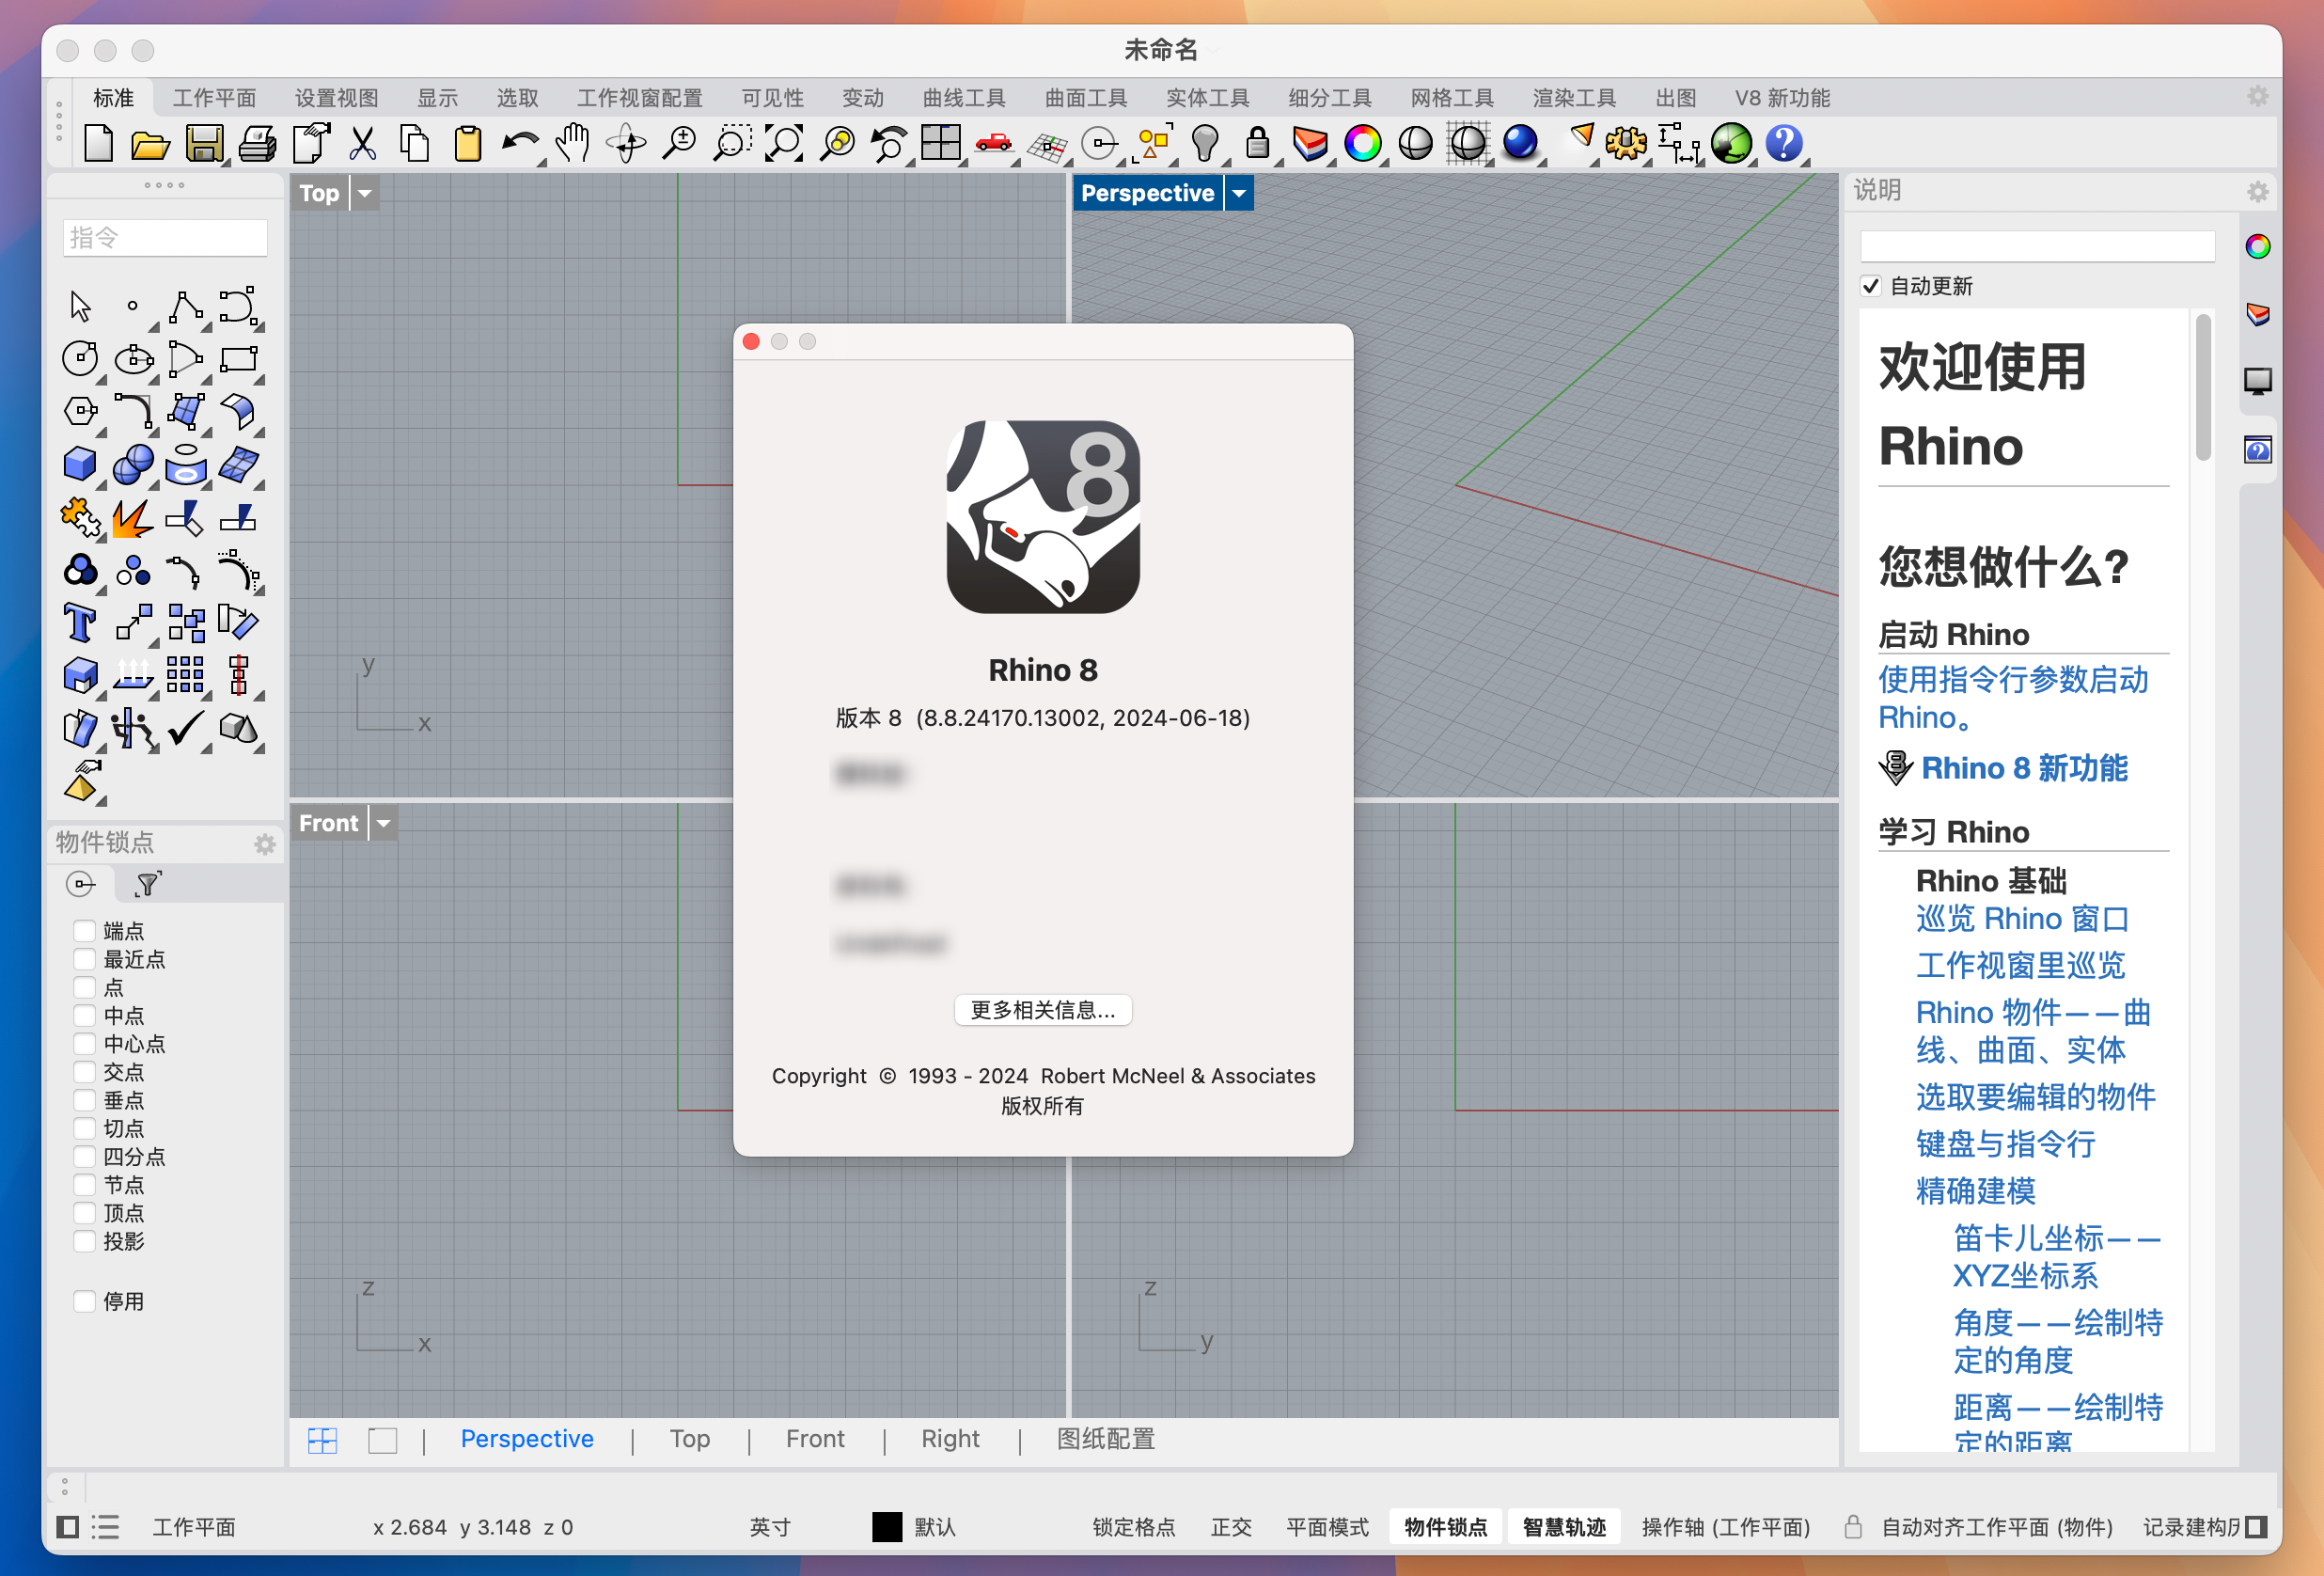Click the Undo arrow icon
Screen dimensions: 2324x1576
pyautogui.click(x=520, y=144)
